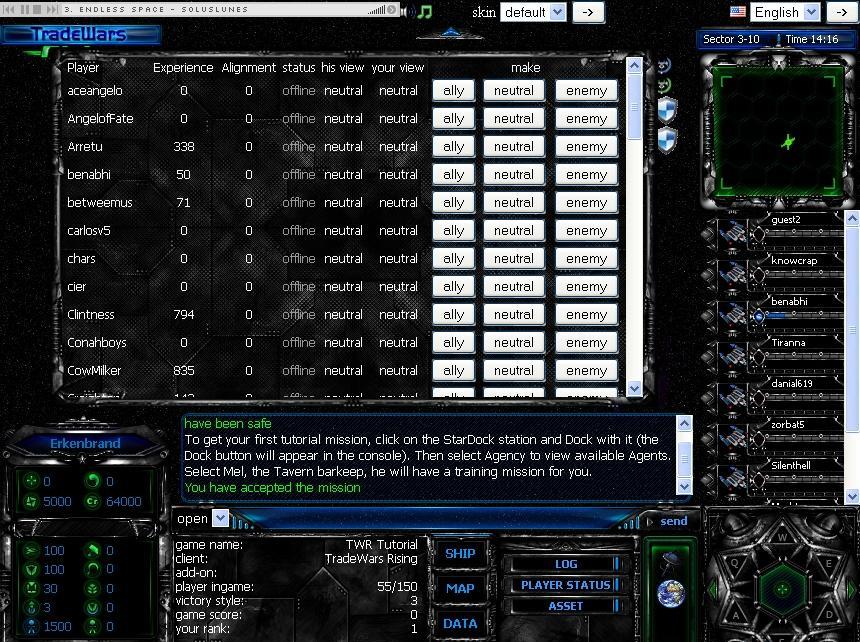Click the Earth planet icon

(x=670, y=593)
